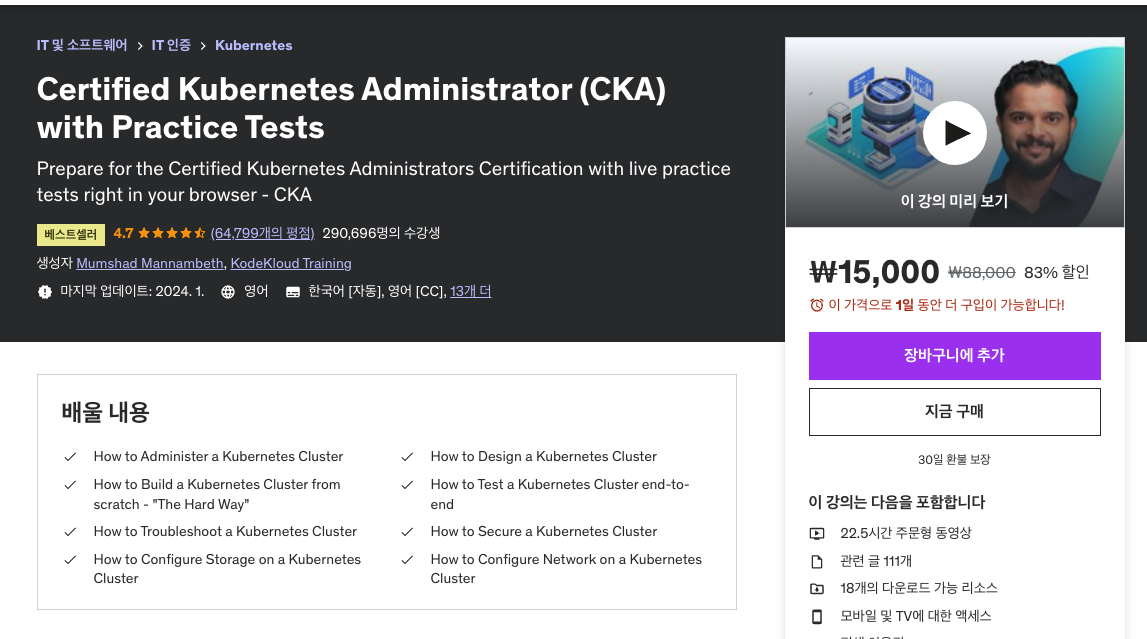
Task: Click the star rating icons
Action: tap(172, 233)
